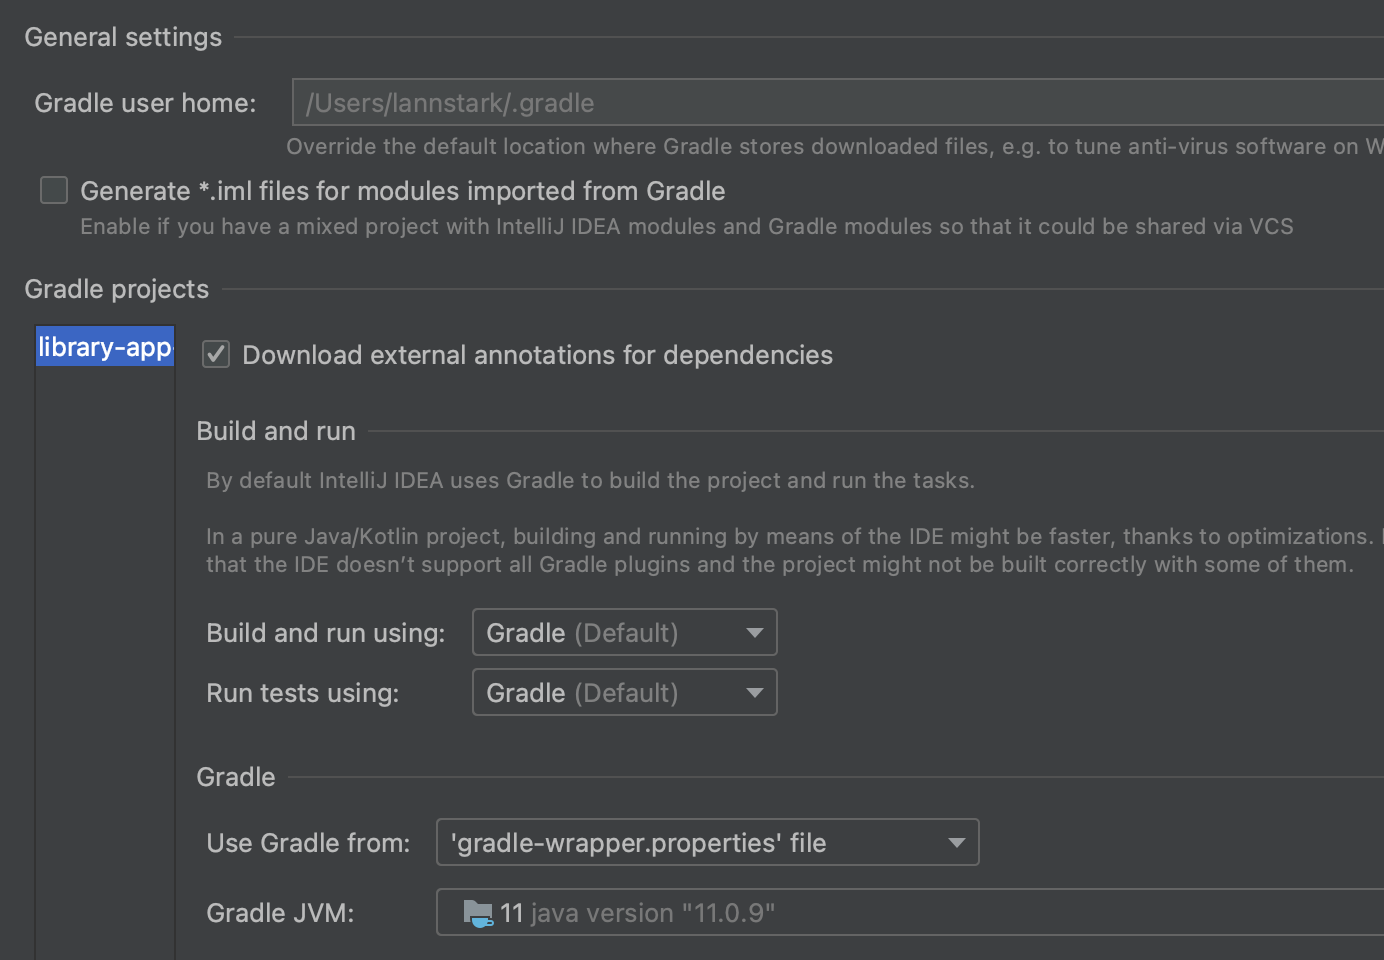Click the Gradle user home label

(x=145, y=103)
